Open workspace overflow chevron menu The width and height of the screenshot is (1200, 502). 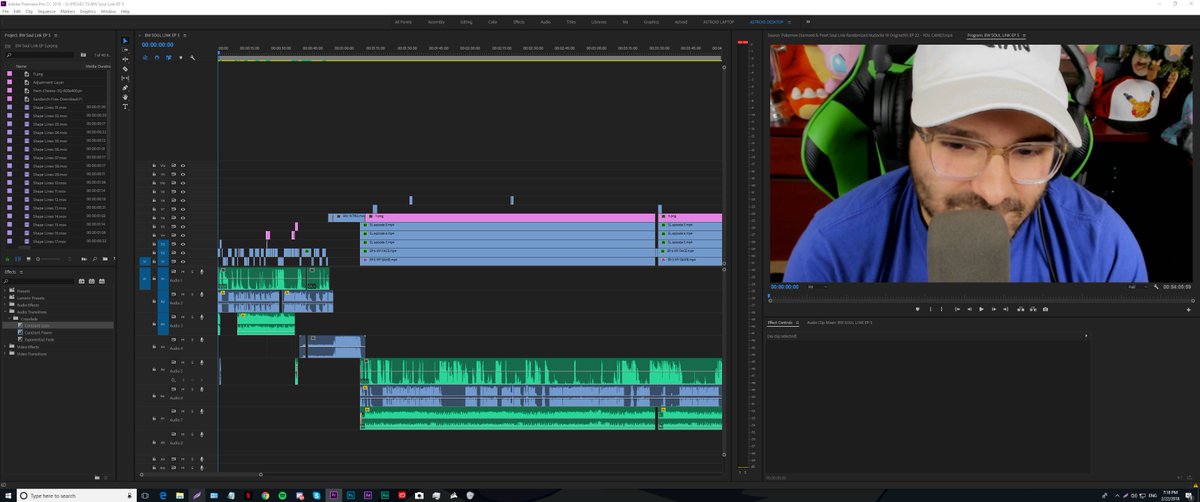(808, 20)
